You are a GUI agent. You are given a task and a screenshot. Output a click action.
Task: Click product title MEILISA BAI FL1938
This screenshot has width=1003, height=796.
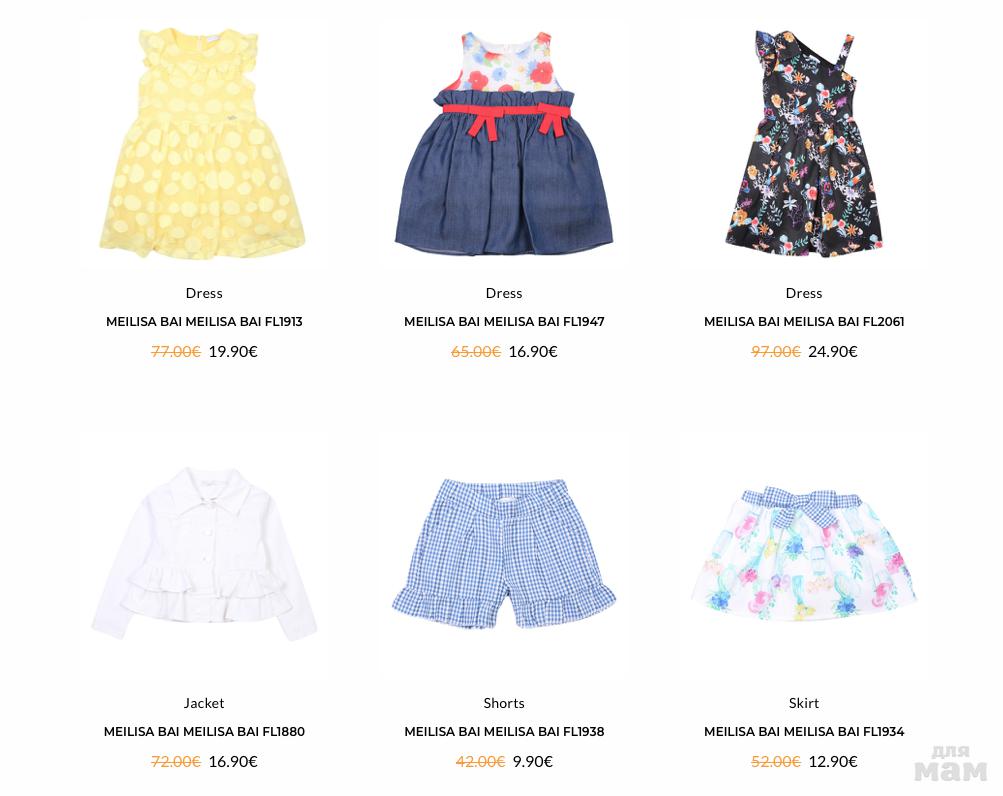(504, 731)
